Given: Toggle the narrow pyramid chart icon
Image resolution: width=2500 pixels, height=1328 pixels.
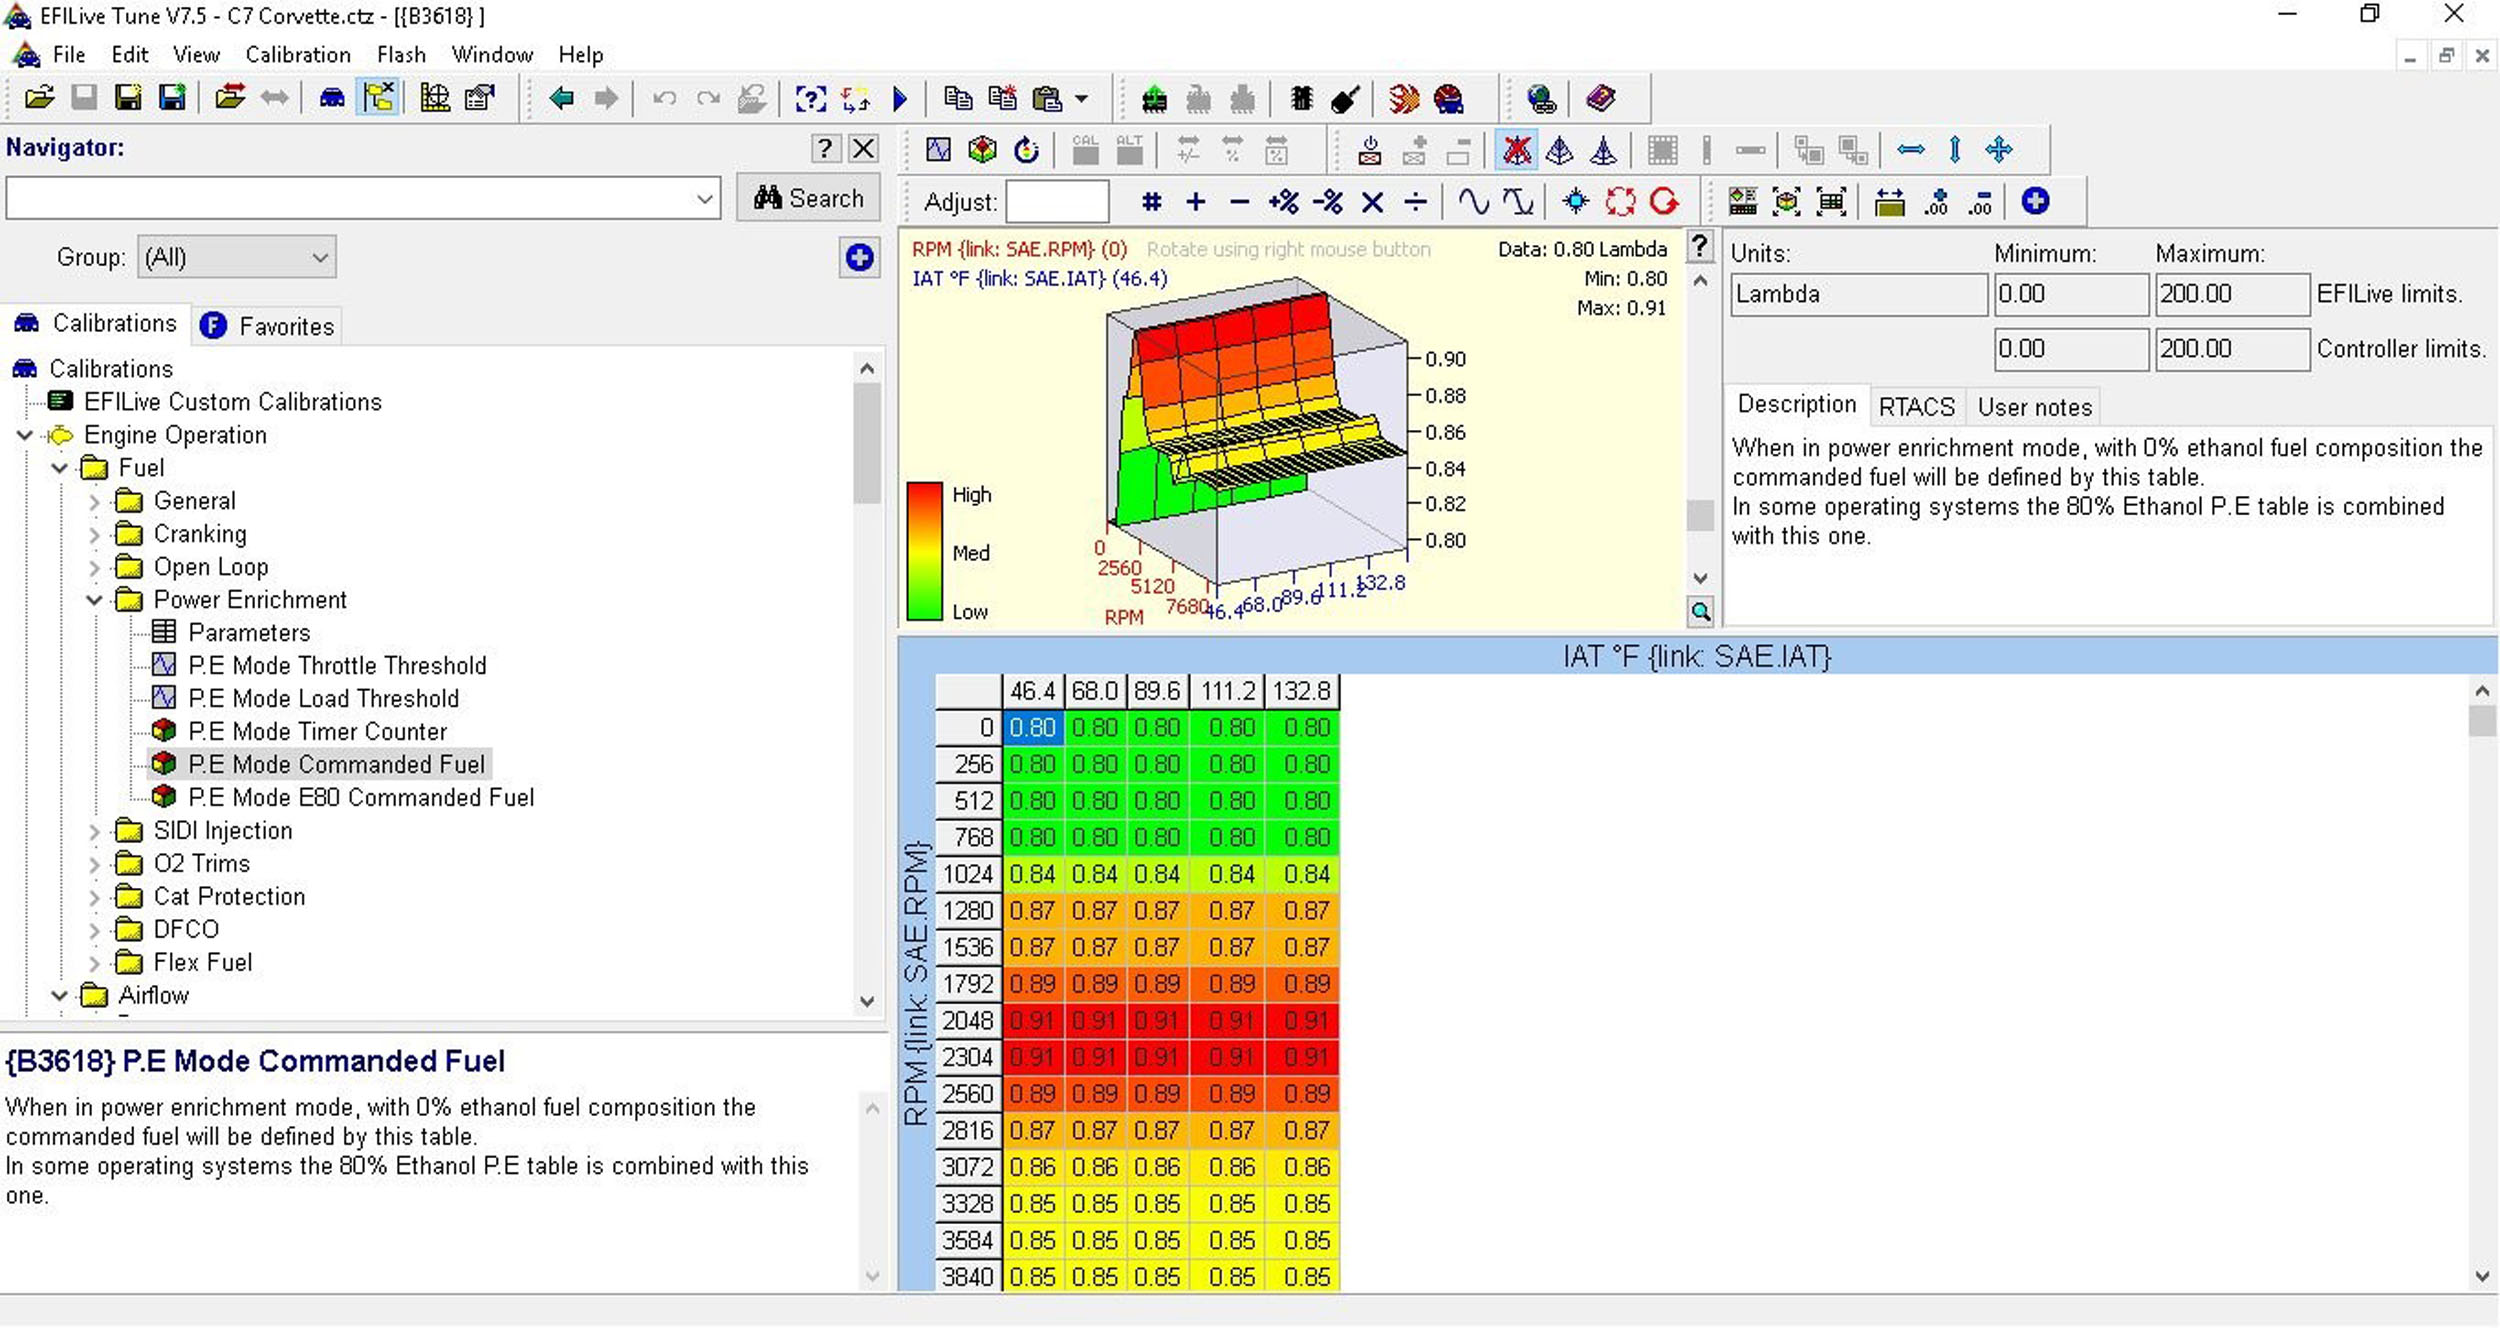Looking at the screenshot, I should [x=1603, y=150].
